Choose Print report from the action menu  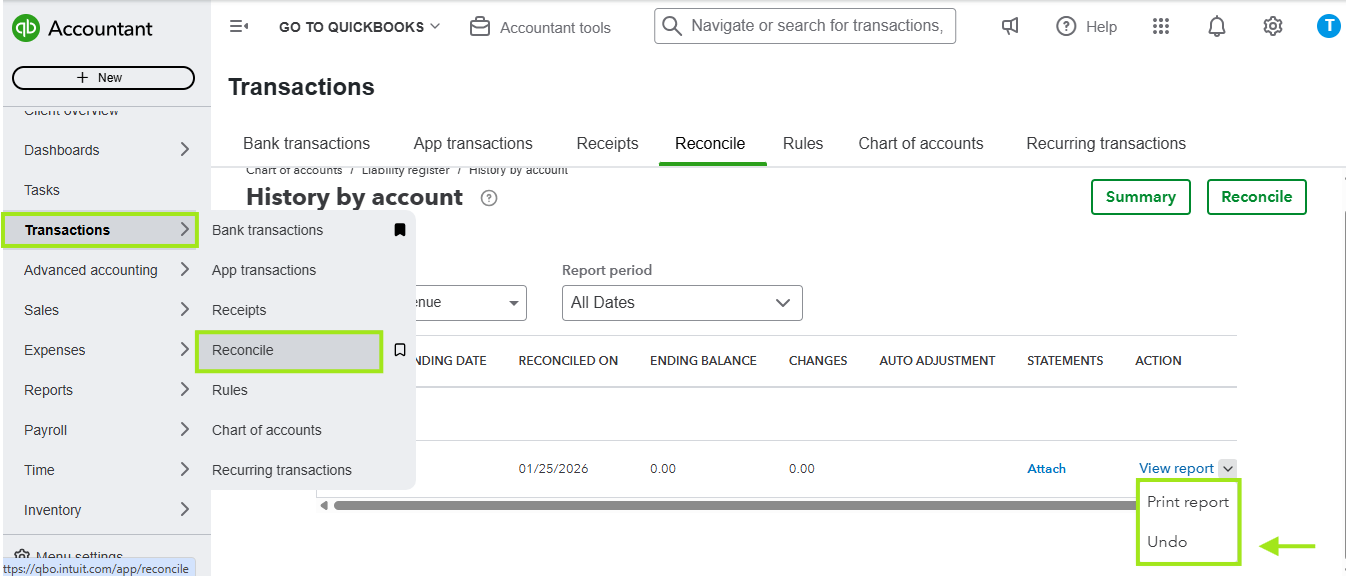[x=1187, y=502]
